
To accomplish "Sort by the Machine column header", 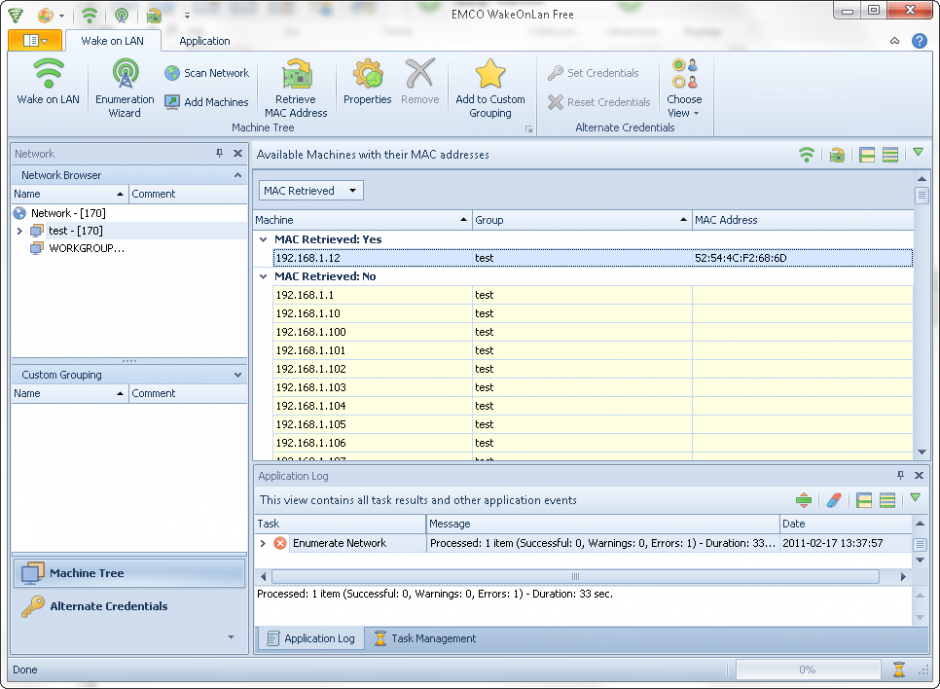I will [362, 220].
